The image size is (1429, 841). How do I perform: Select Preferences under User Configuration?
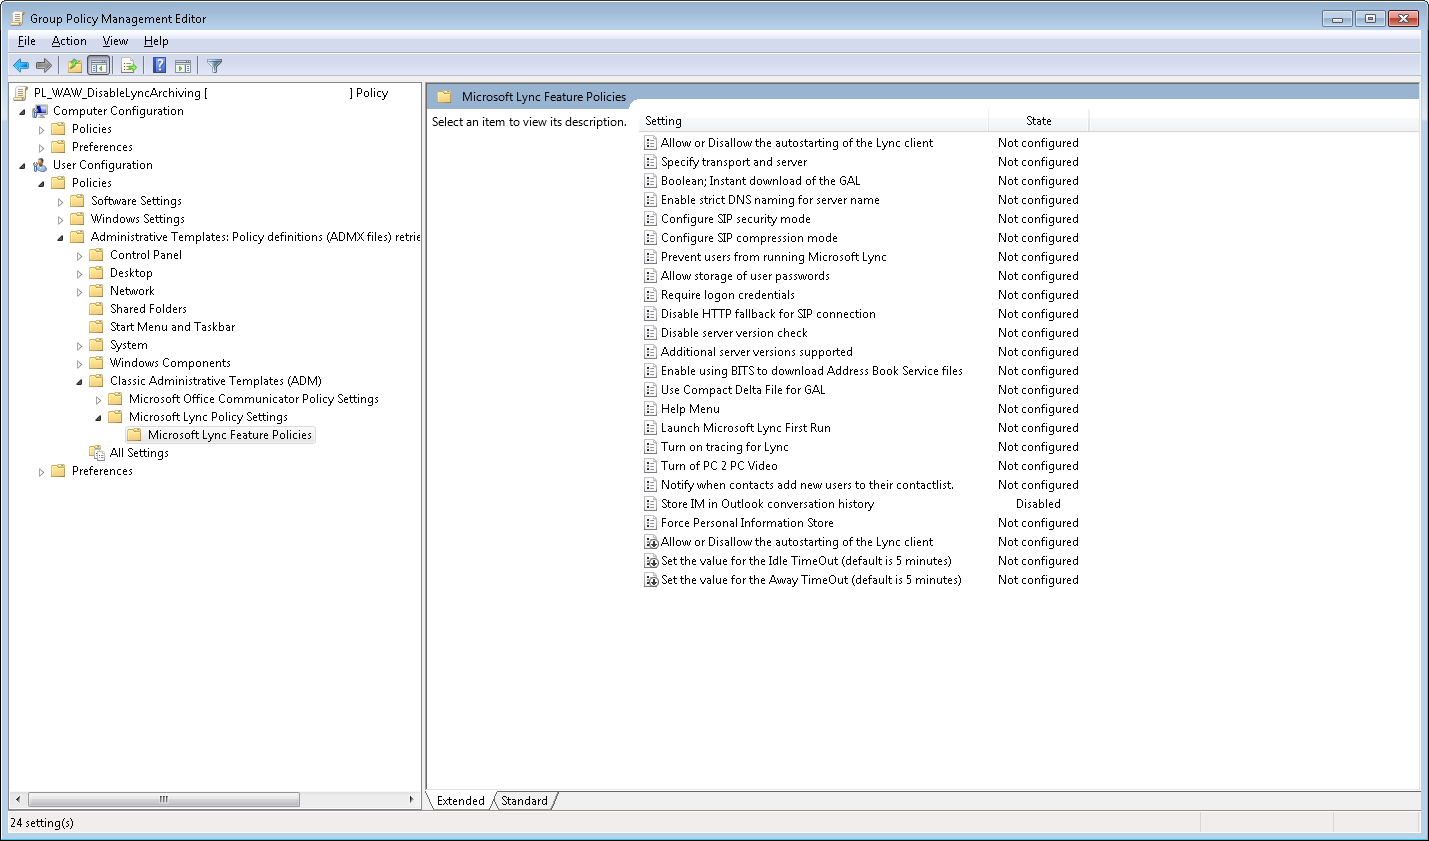(102, 471)
